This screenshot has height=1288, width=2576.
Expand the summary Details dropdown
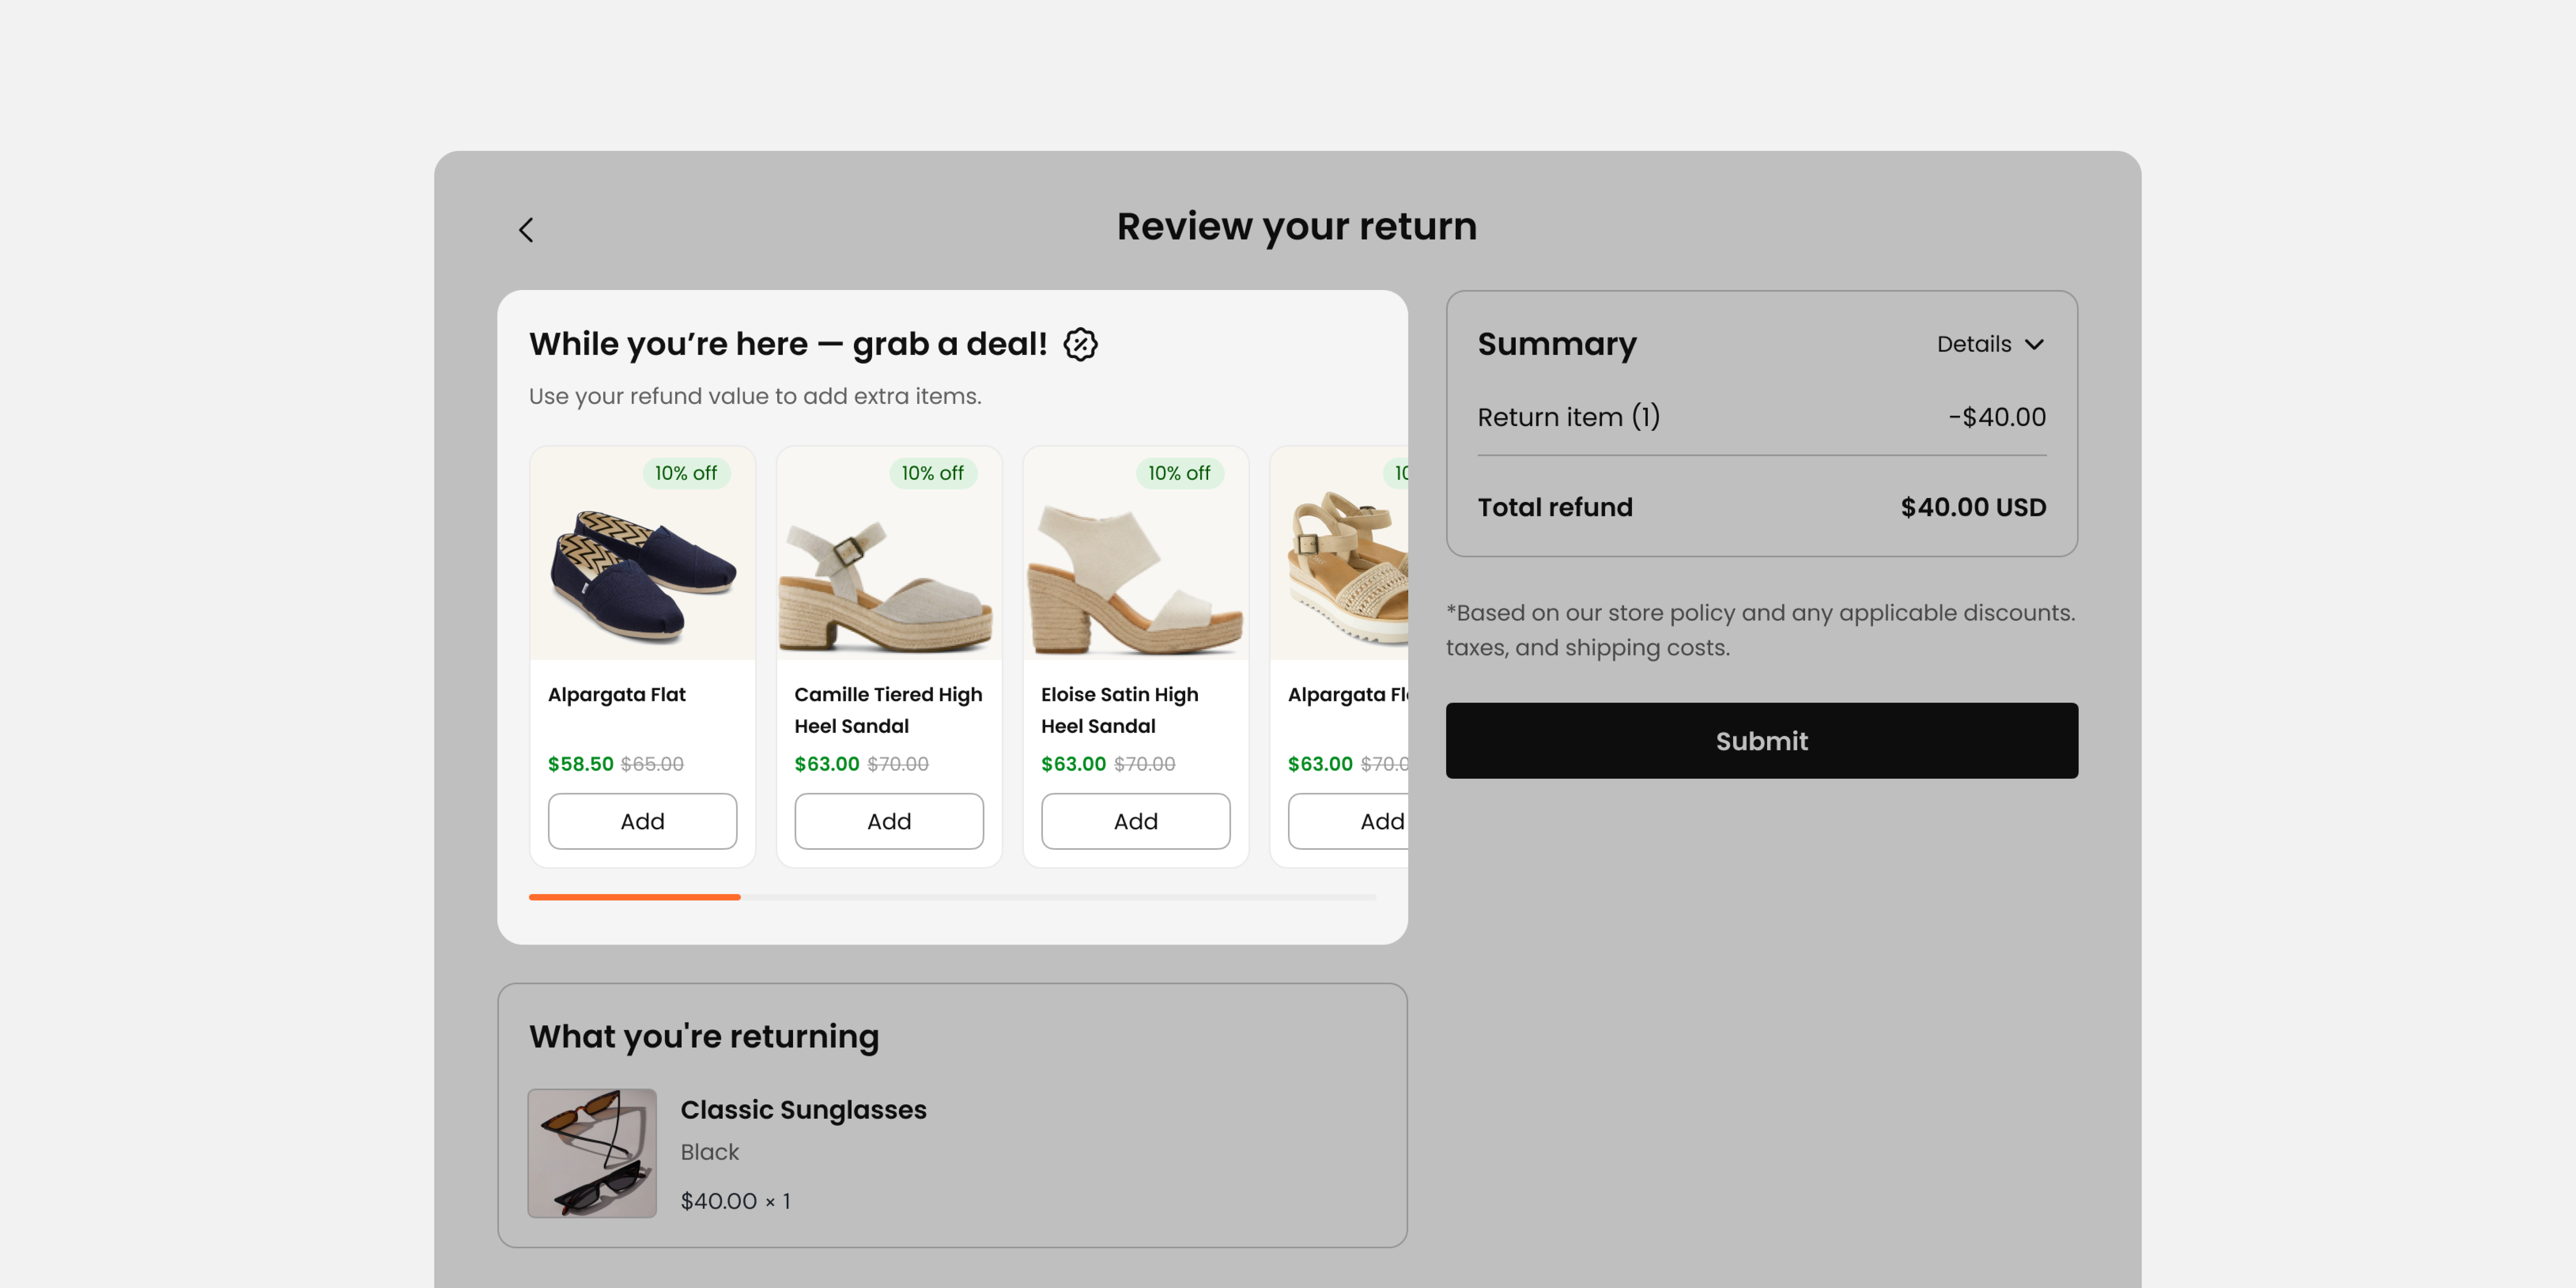1990,344
